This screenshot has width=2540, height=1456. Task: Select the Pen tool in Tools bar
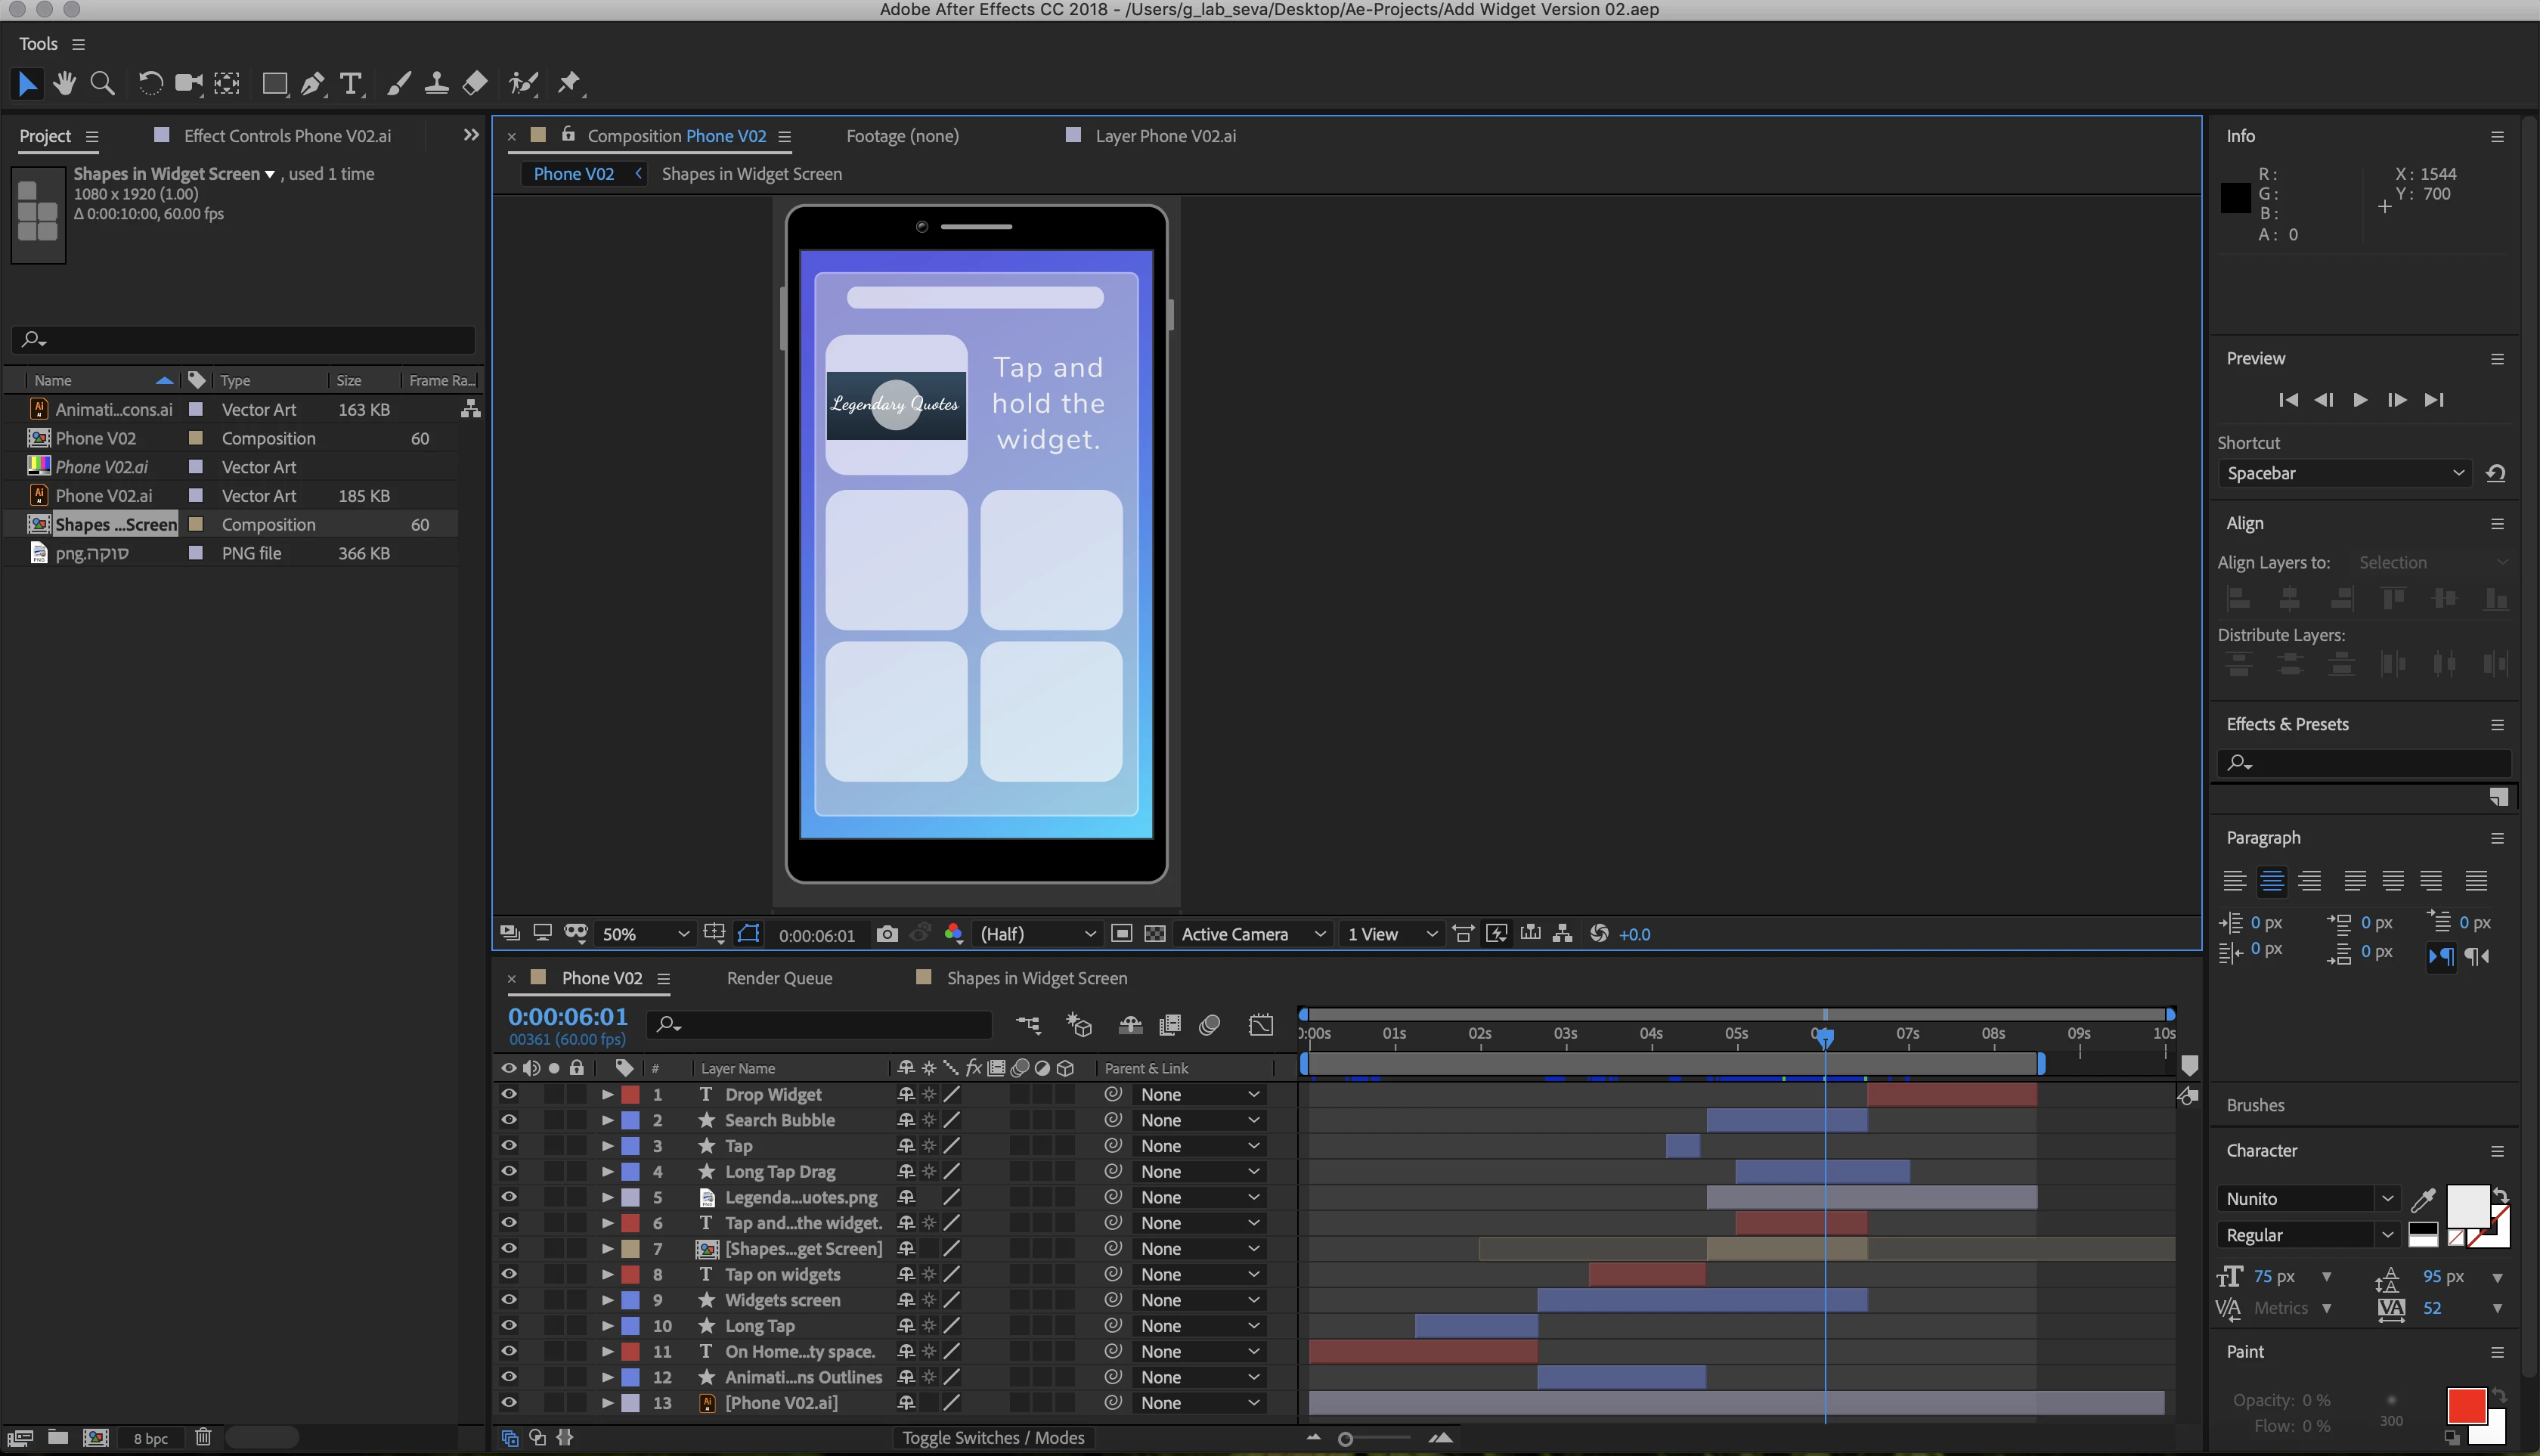(312, 84)
